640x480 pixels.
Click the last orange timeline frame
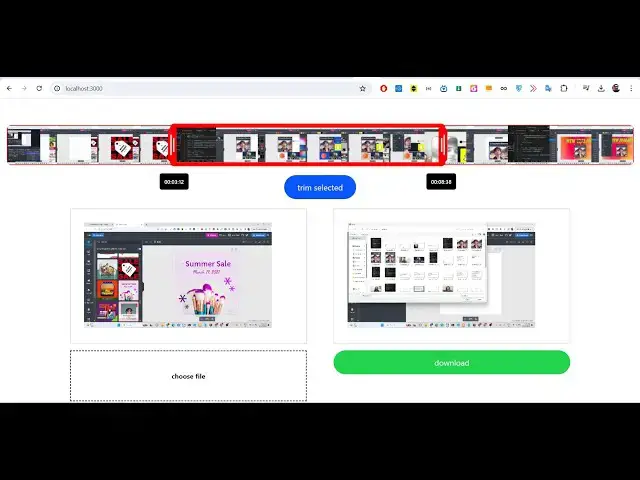click(x=616, y=145)
